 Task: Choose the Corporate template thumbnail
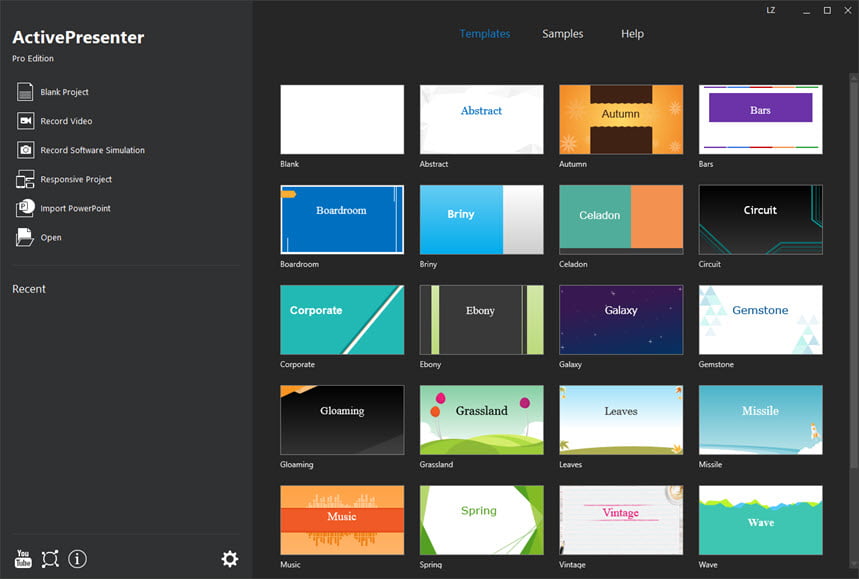(x=342, y=320)
